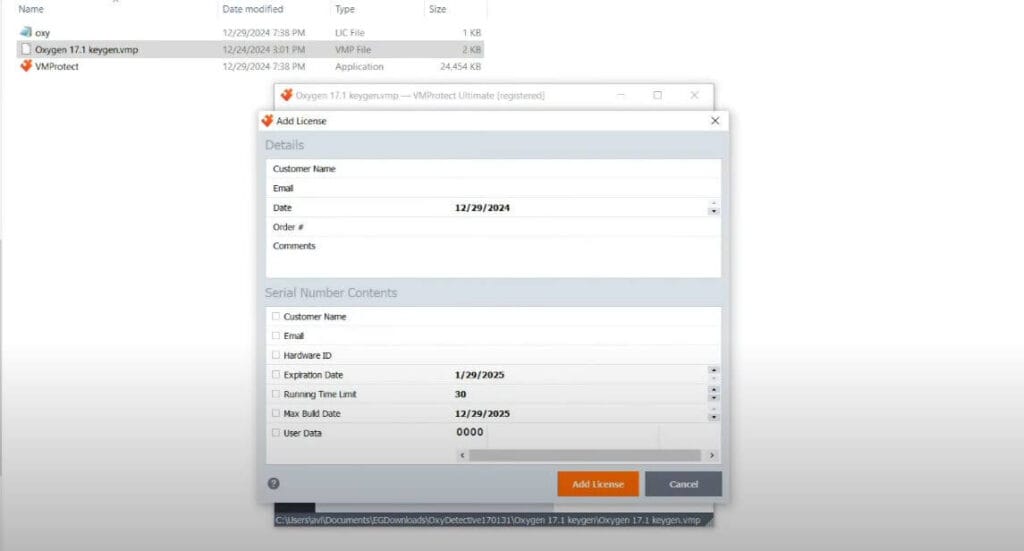Toggle the User Data checkbox

click(x=276, y=432)
